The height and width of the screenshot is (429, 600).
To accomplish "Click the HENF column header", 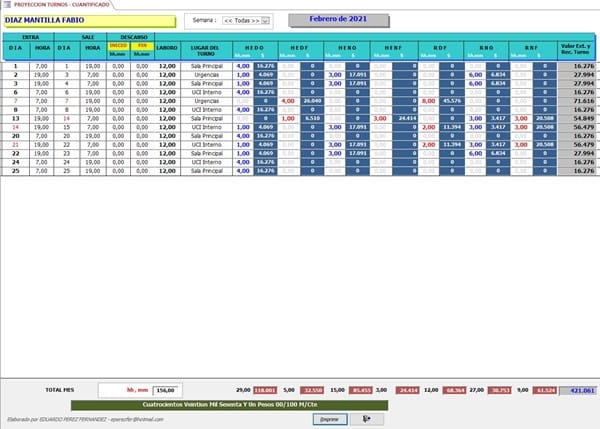I will point(393,48).
